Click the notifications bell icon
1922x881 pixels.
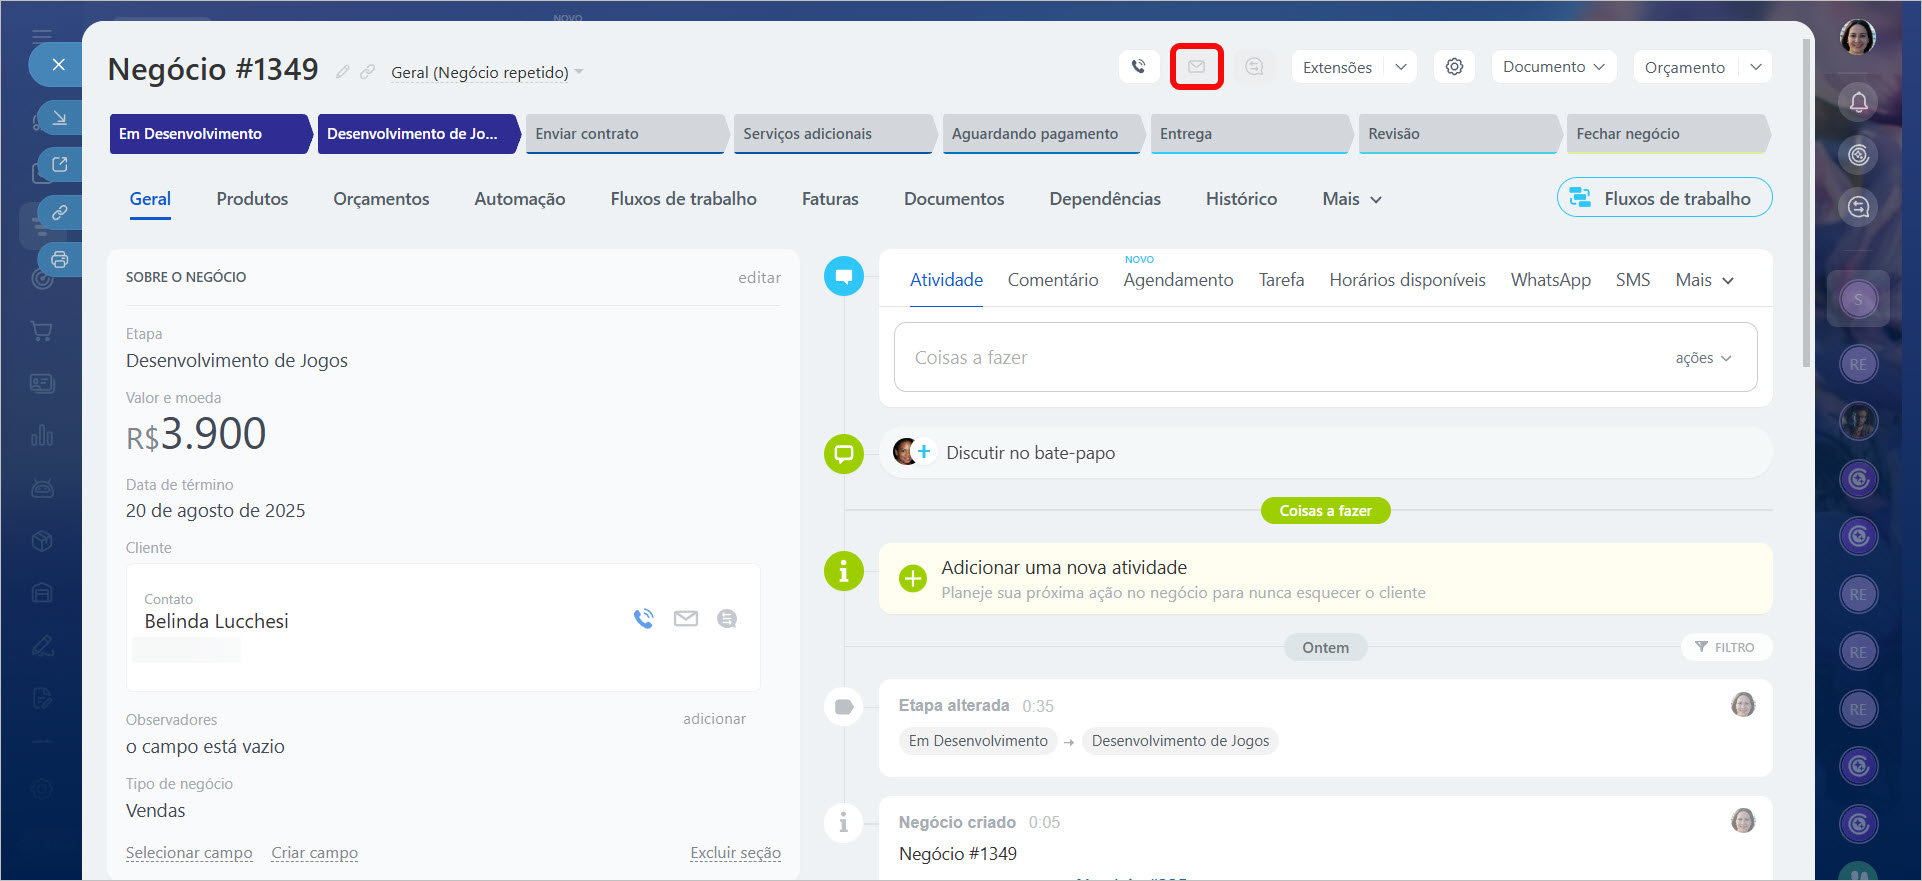click(x=1858, y=102)
